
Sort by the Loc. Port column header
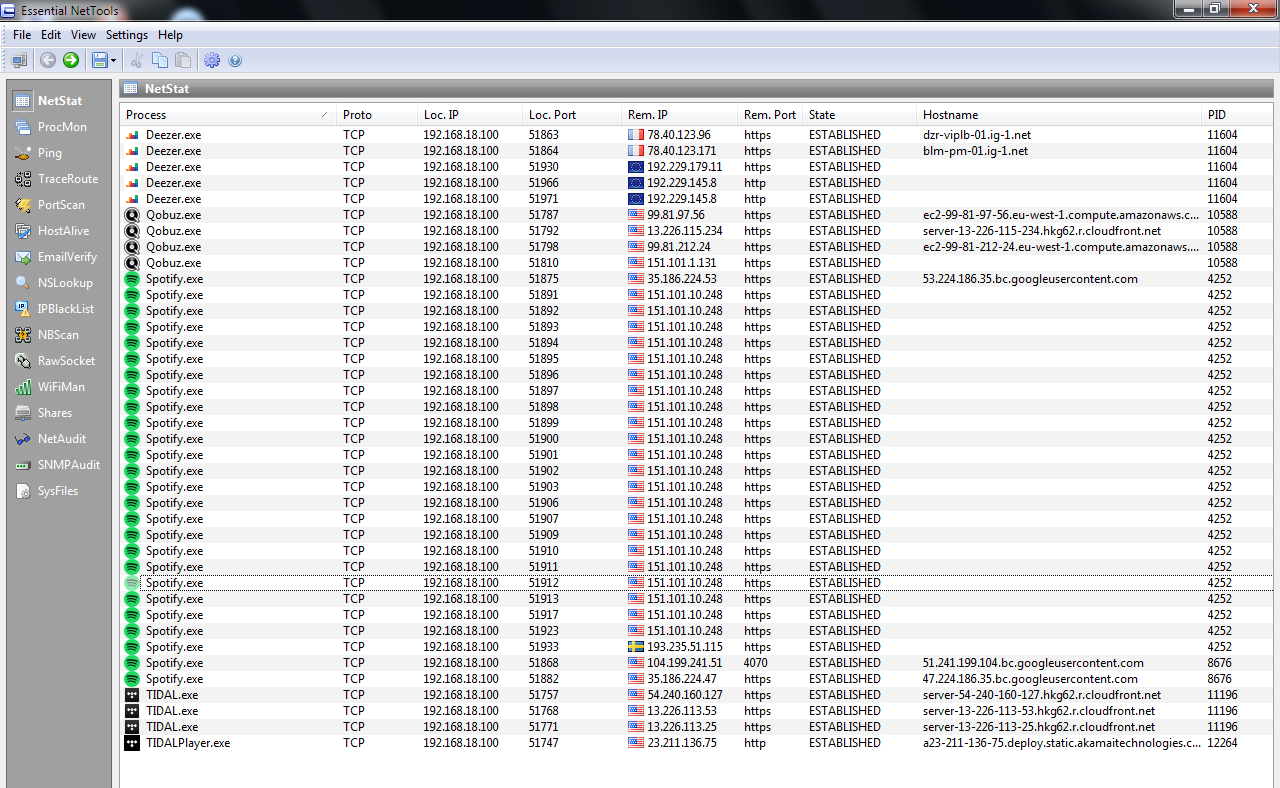[x=572, y=115]
